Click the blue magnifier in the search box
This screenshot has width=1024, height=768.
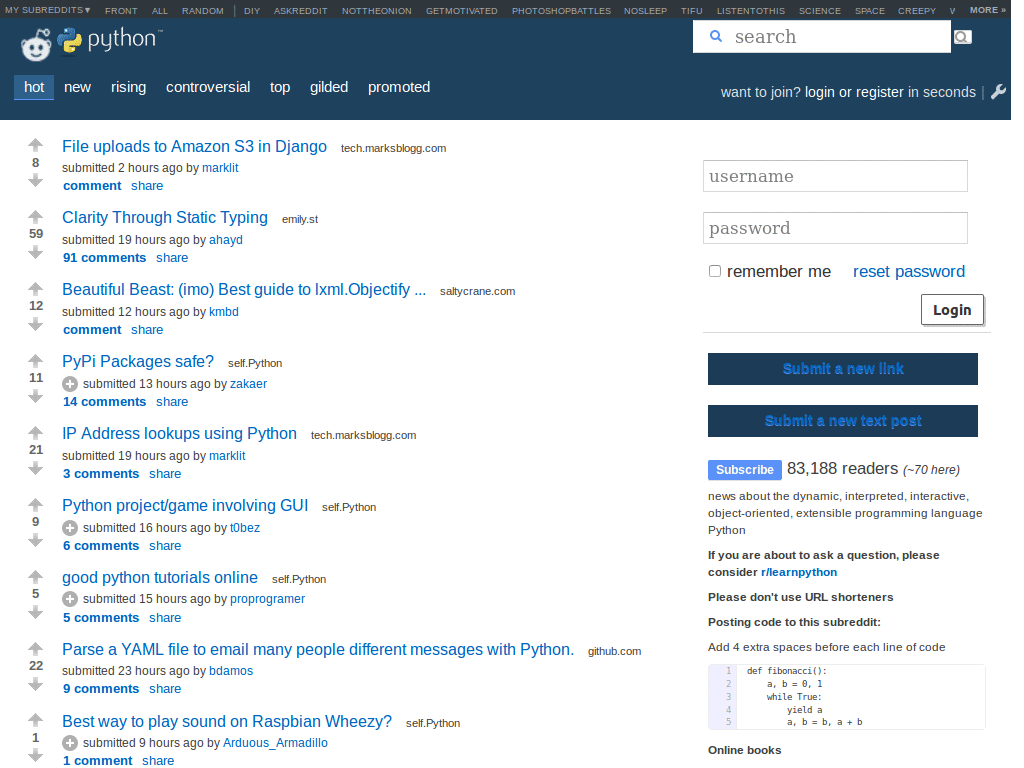tap(716, 37)
